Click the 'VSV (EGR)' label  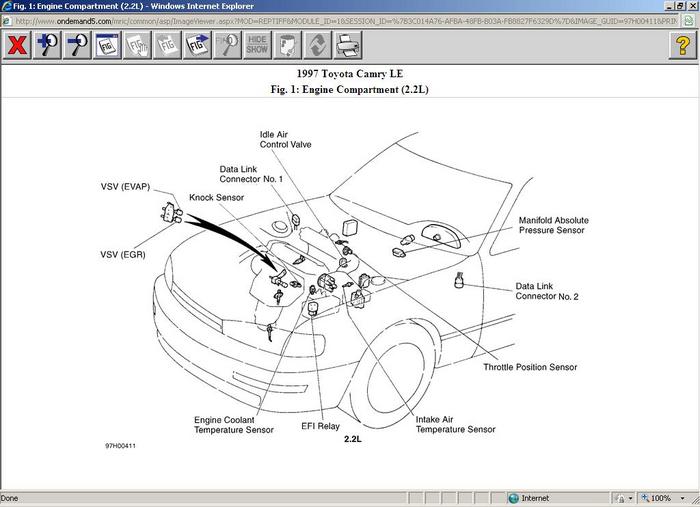(x=123, y=254)
